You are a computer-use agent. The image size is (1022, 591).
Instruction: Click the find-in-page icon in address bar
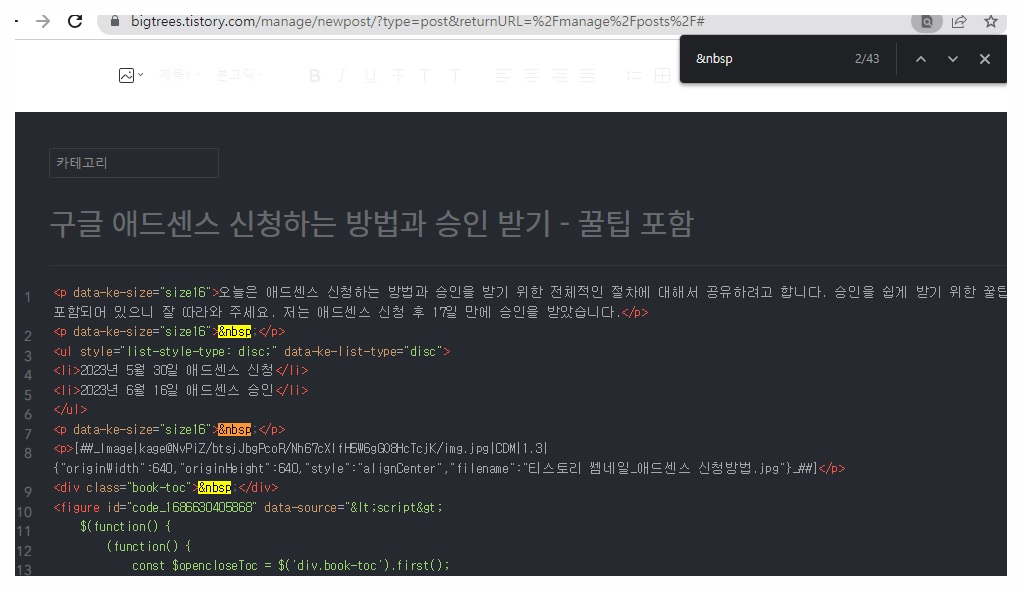[x=926, y=22]
